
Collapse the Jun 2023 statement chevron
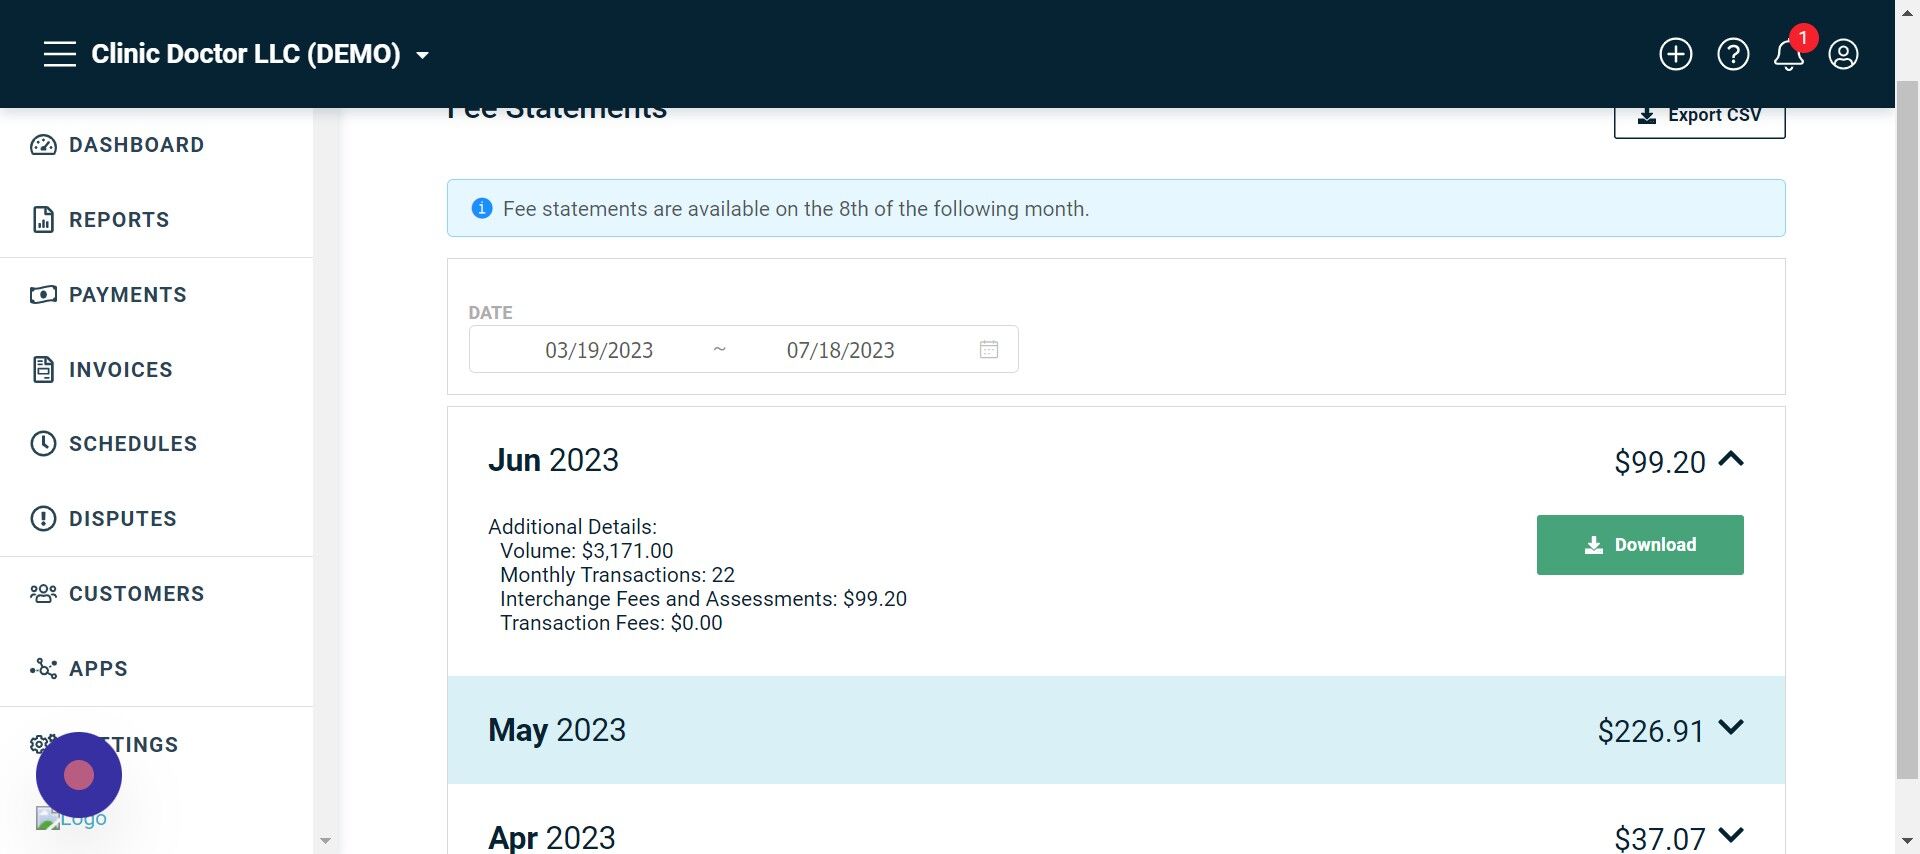coord(1731,459)
